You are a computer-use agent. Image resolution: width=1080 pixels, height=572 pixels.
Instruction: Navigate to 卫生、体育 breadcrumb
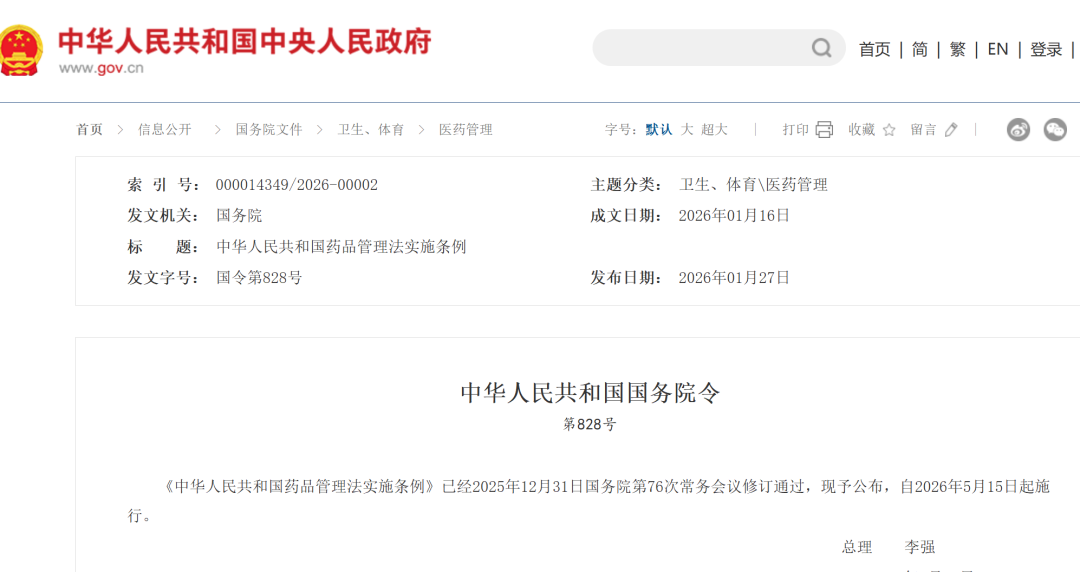pyautogui.click(x=370, y=130)
